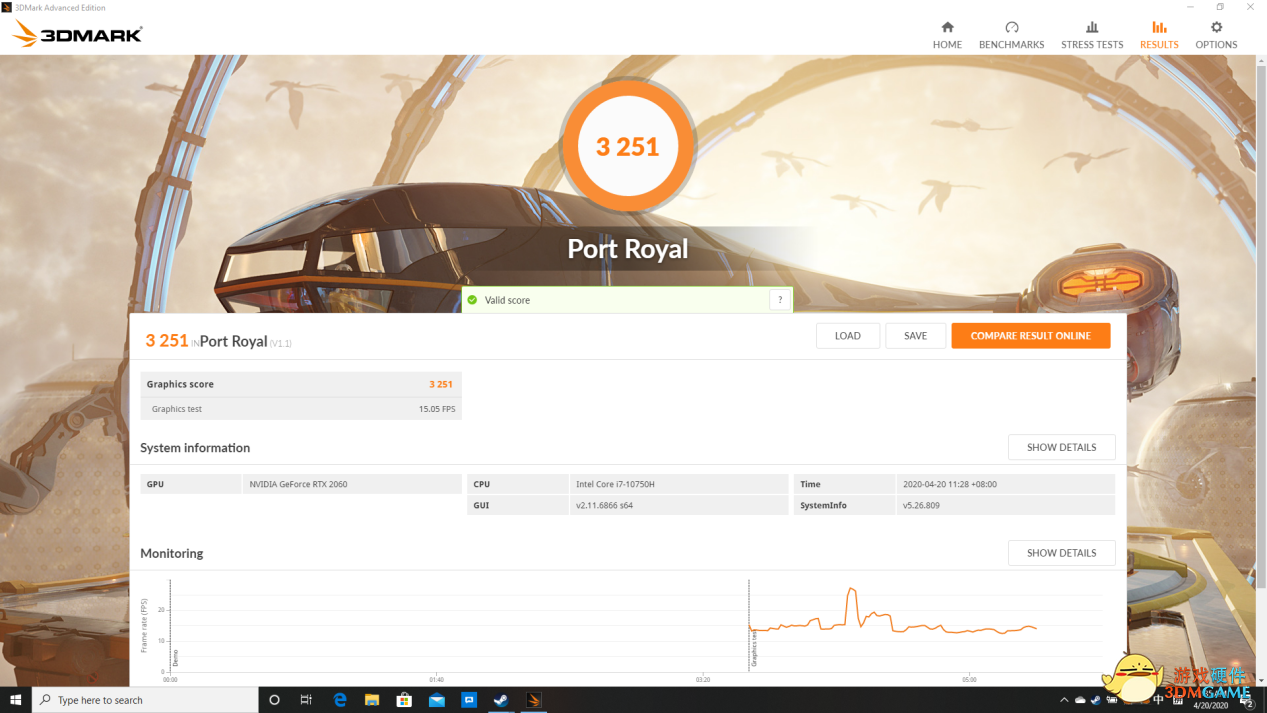Select the Graphics test 15.05 FPS row
Screen dimensions: 1267x713
click(x=301, y=409)
